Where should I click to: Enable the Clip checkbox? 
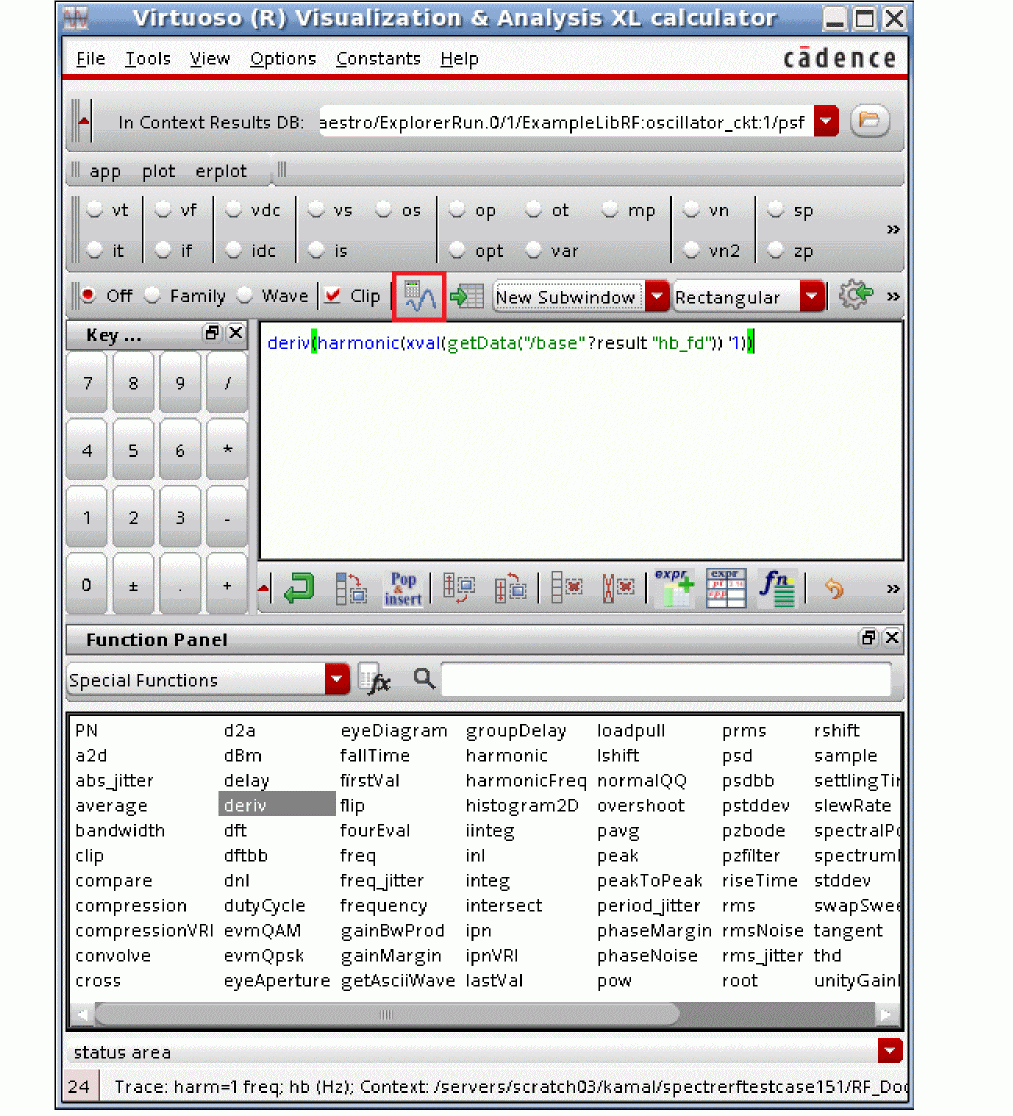pos(333,296)
